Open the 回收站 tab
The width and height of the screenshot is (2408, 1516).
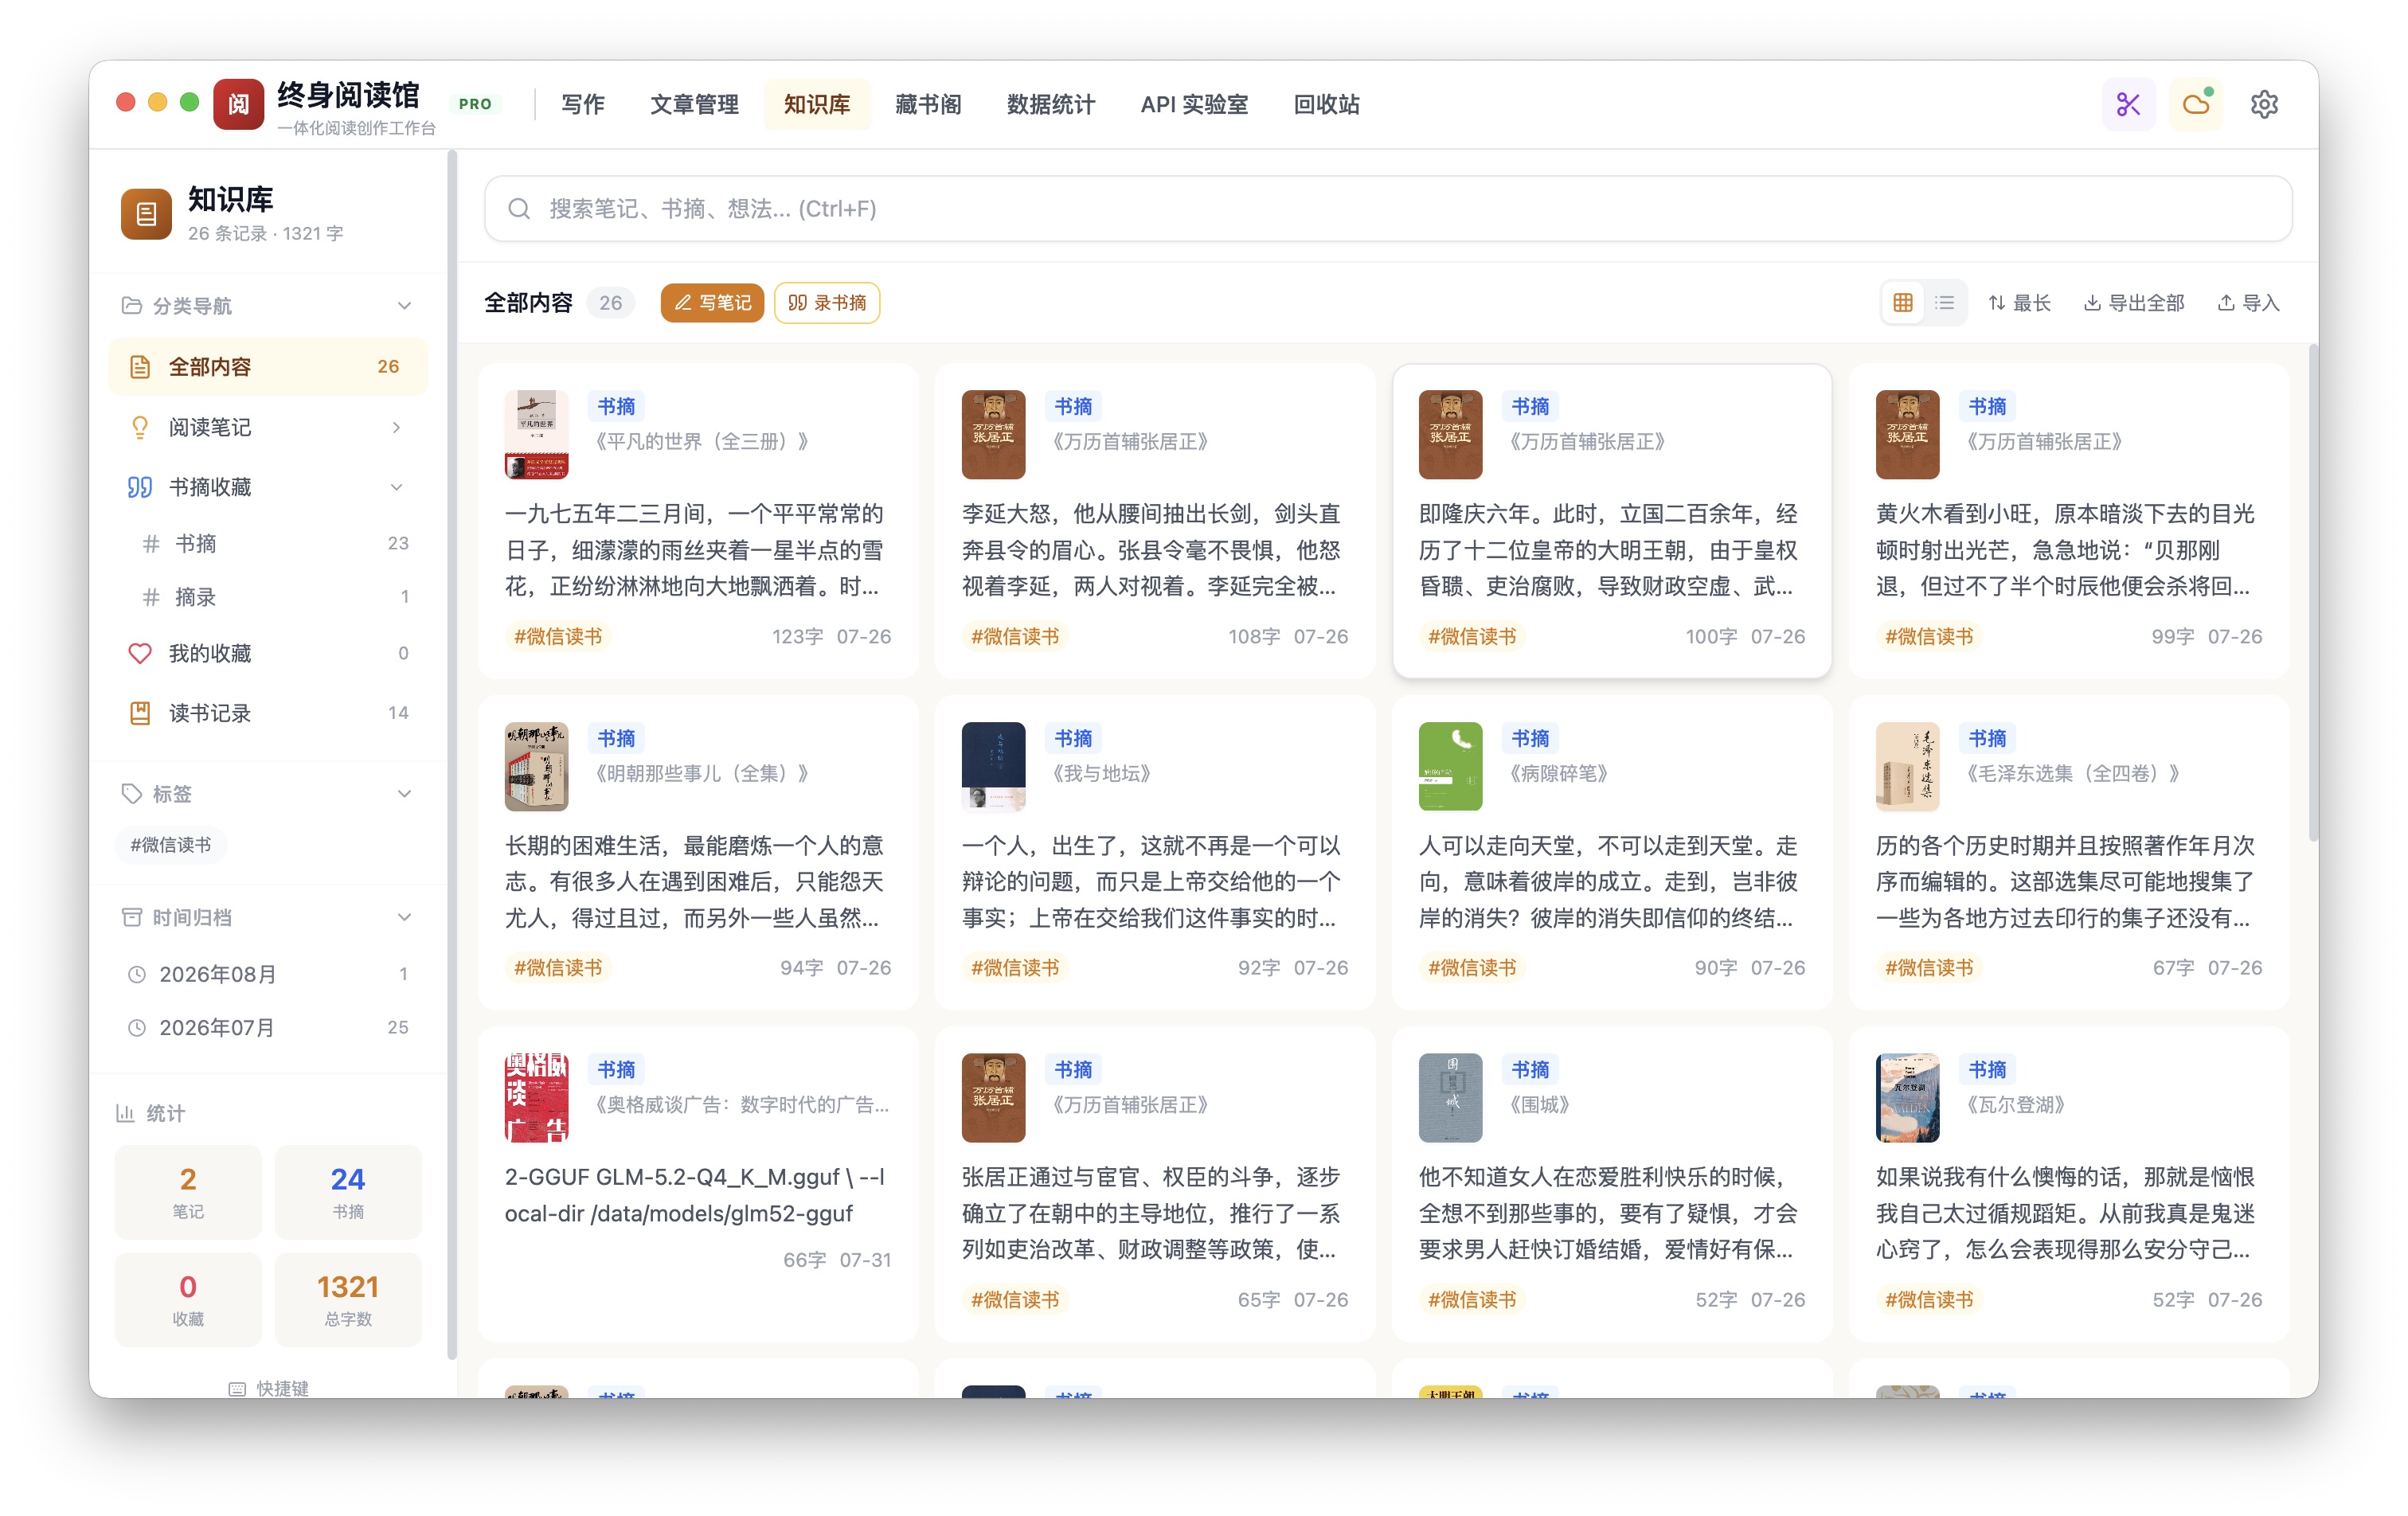(1326, 104)
